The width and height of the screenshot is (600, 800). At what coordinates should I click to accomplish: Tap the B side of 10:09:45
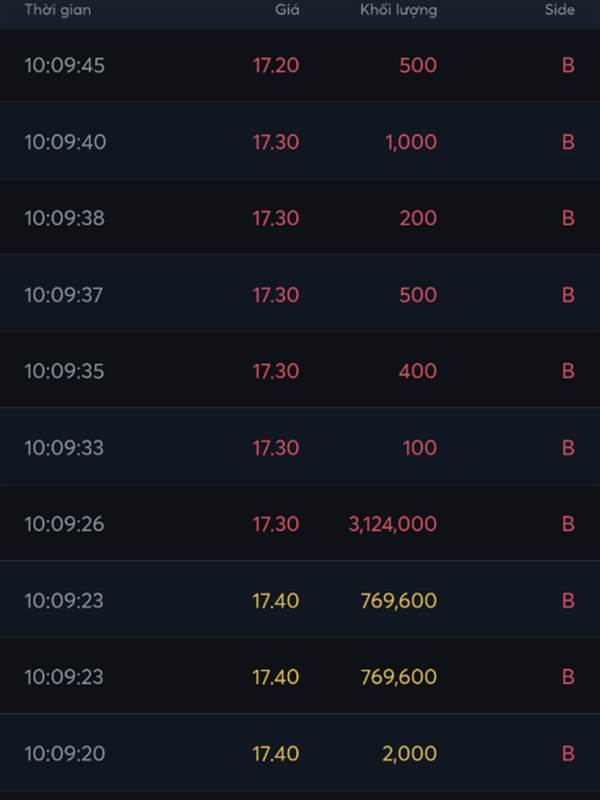pyautogui.click(x=568, y=65)
